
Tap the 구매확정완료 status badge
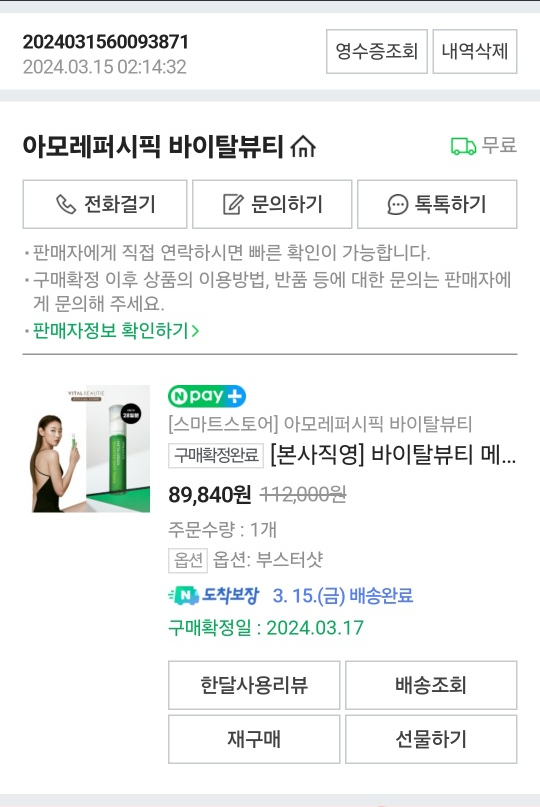coord(216,455)
